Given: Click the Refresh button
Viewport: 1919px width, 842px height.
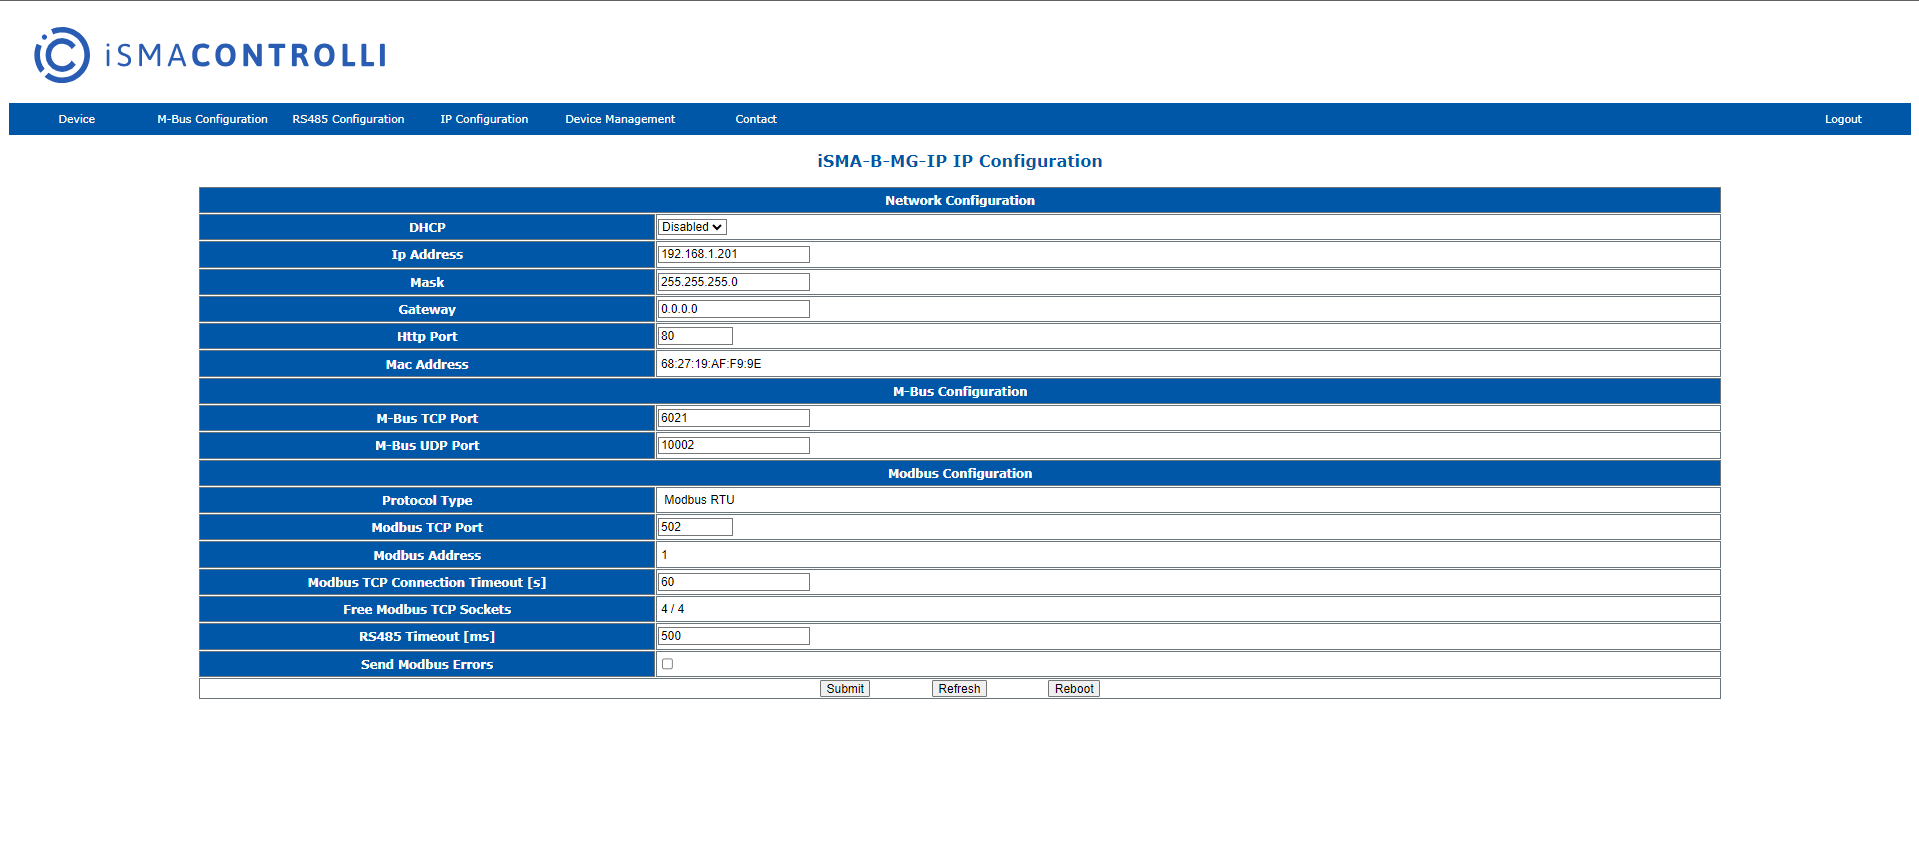Looking at the screenshot, I should tap(959, 689).
